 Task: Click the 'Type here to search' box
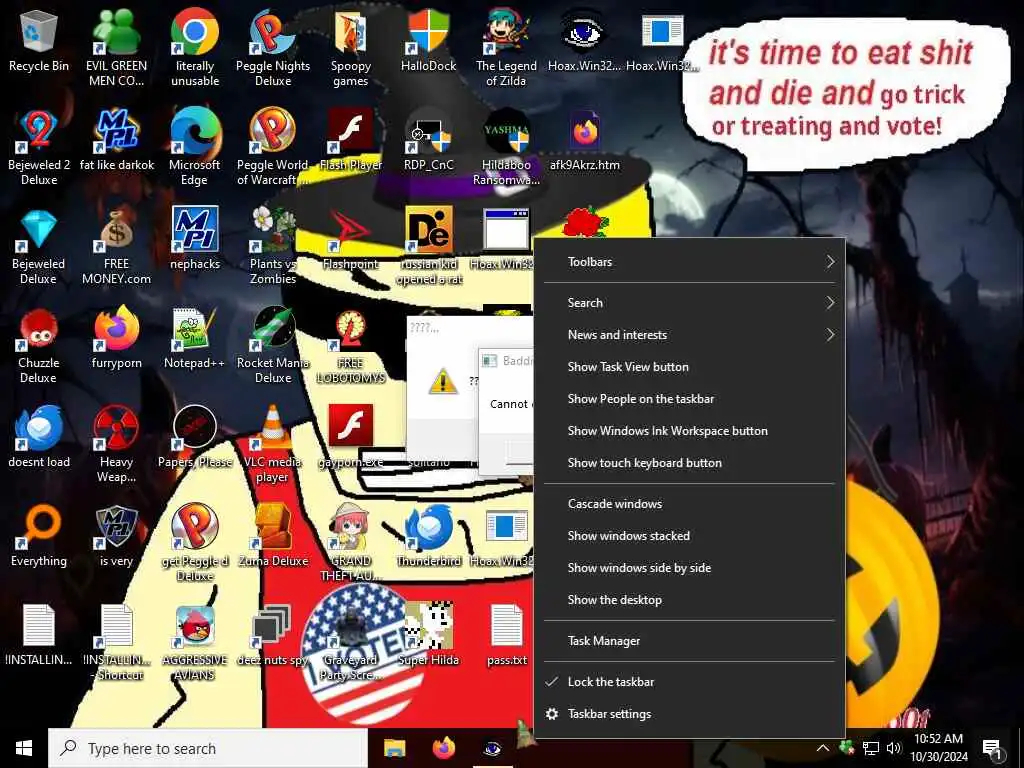[x=208, y=748]
